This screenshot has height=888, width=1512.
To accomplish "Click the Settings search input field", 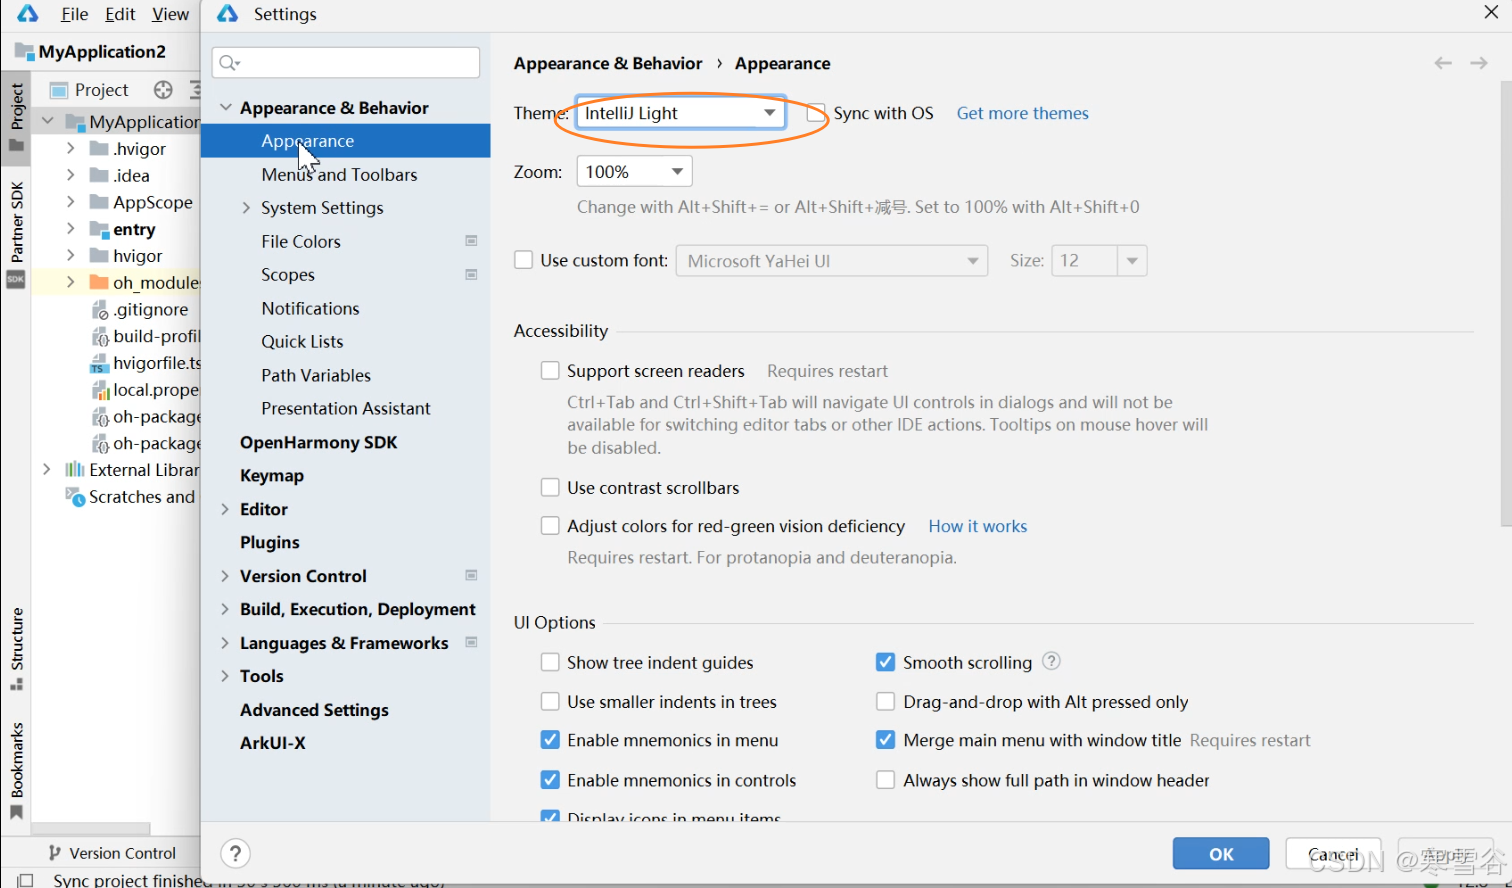I will 345,63.
